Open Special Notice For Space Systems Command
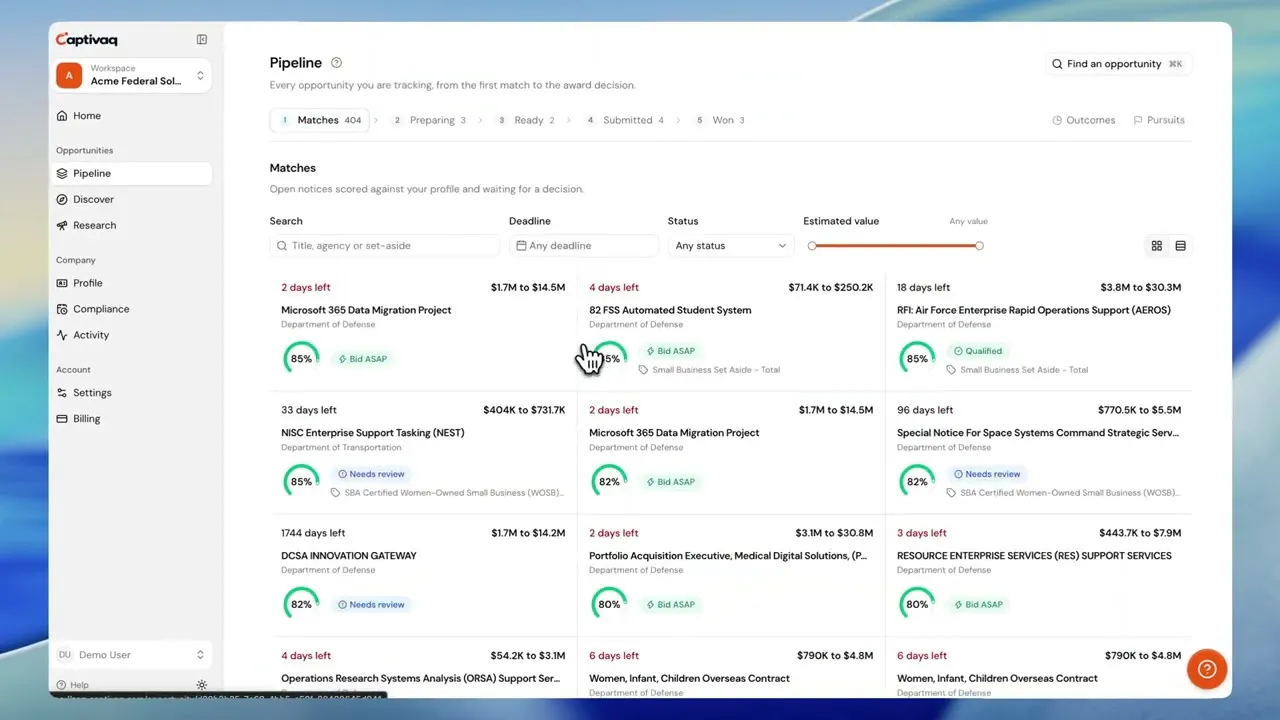1280x720 pixels. [1038, 433]
